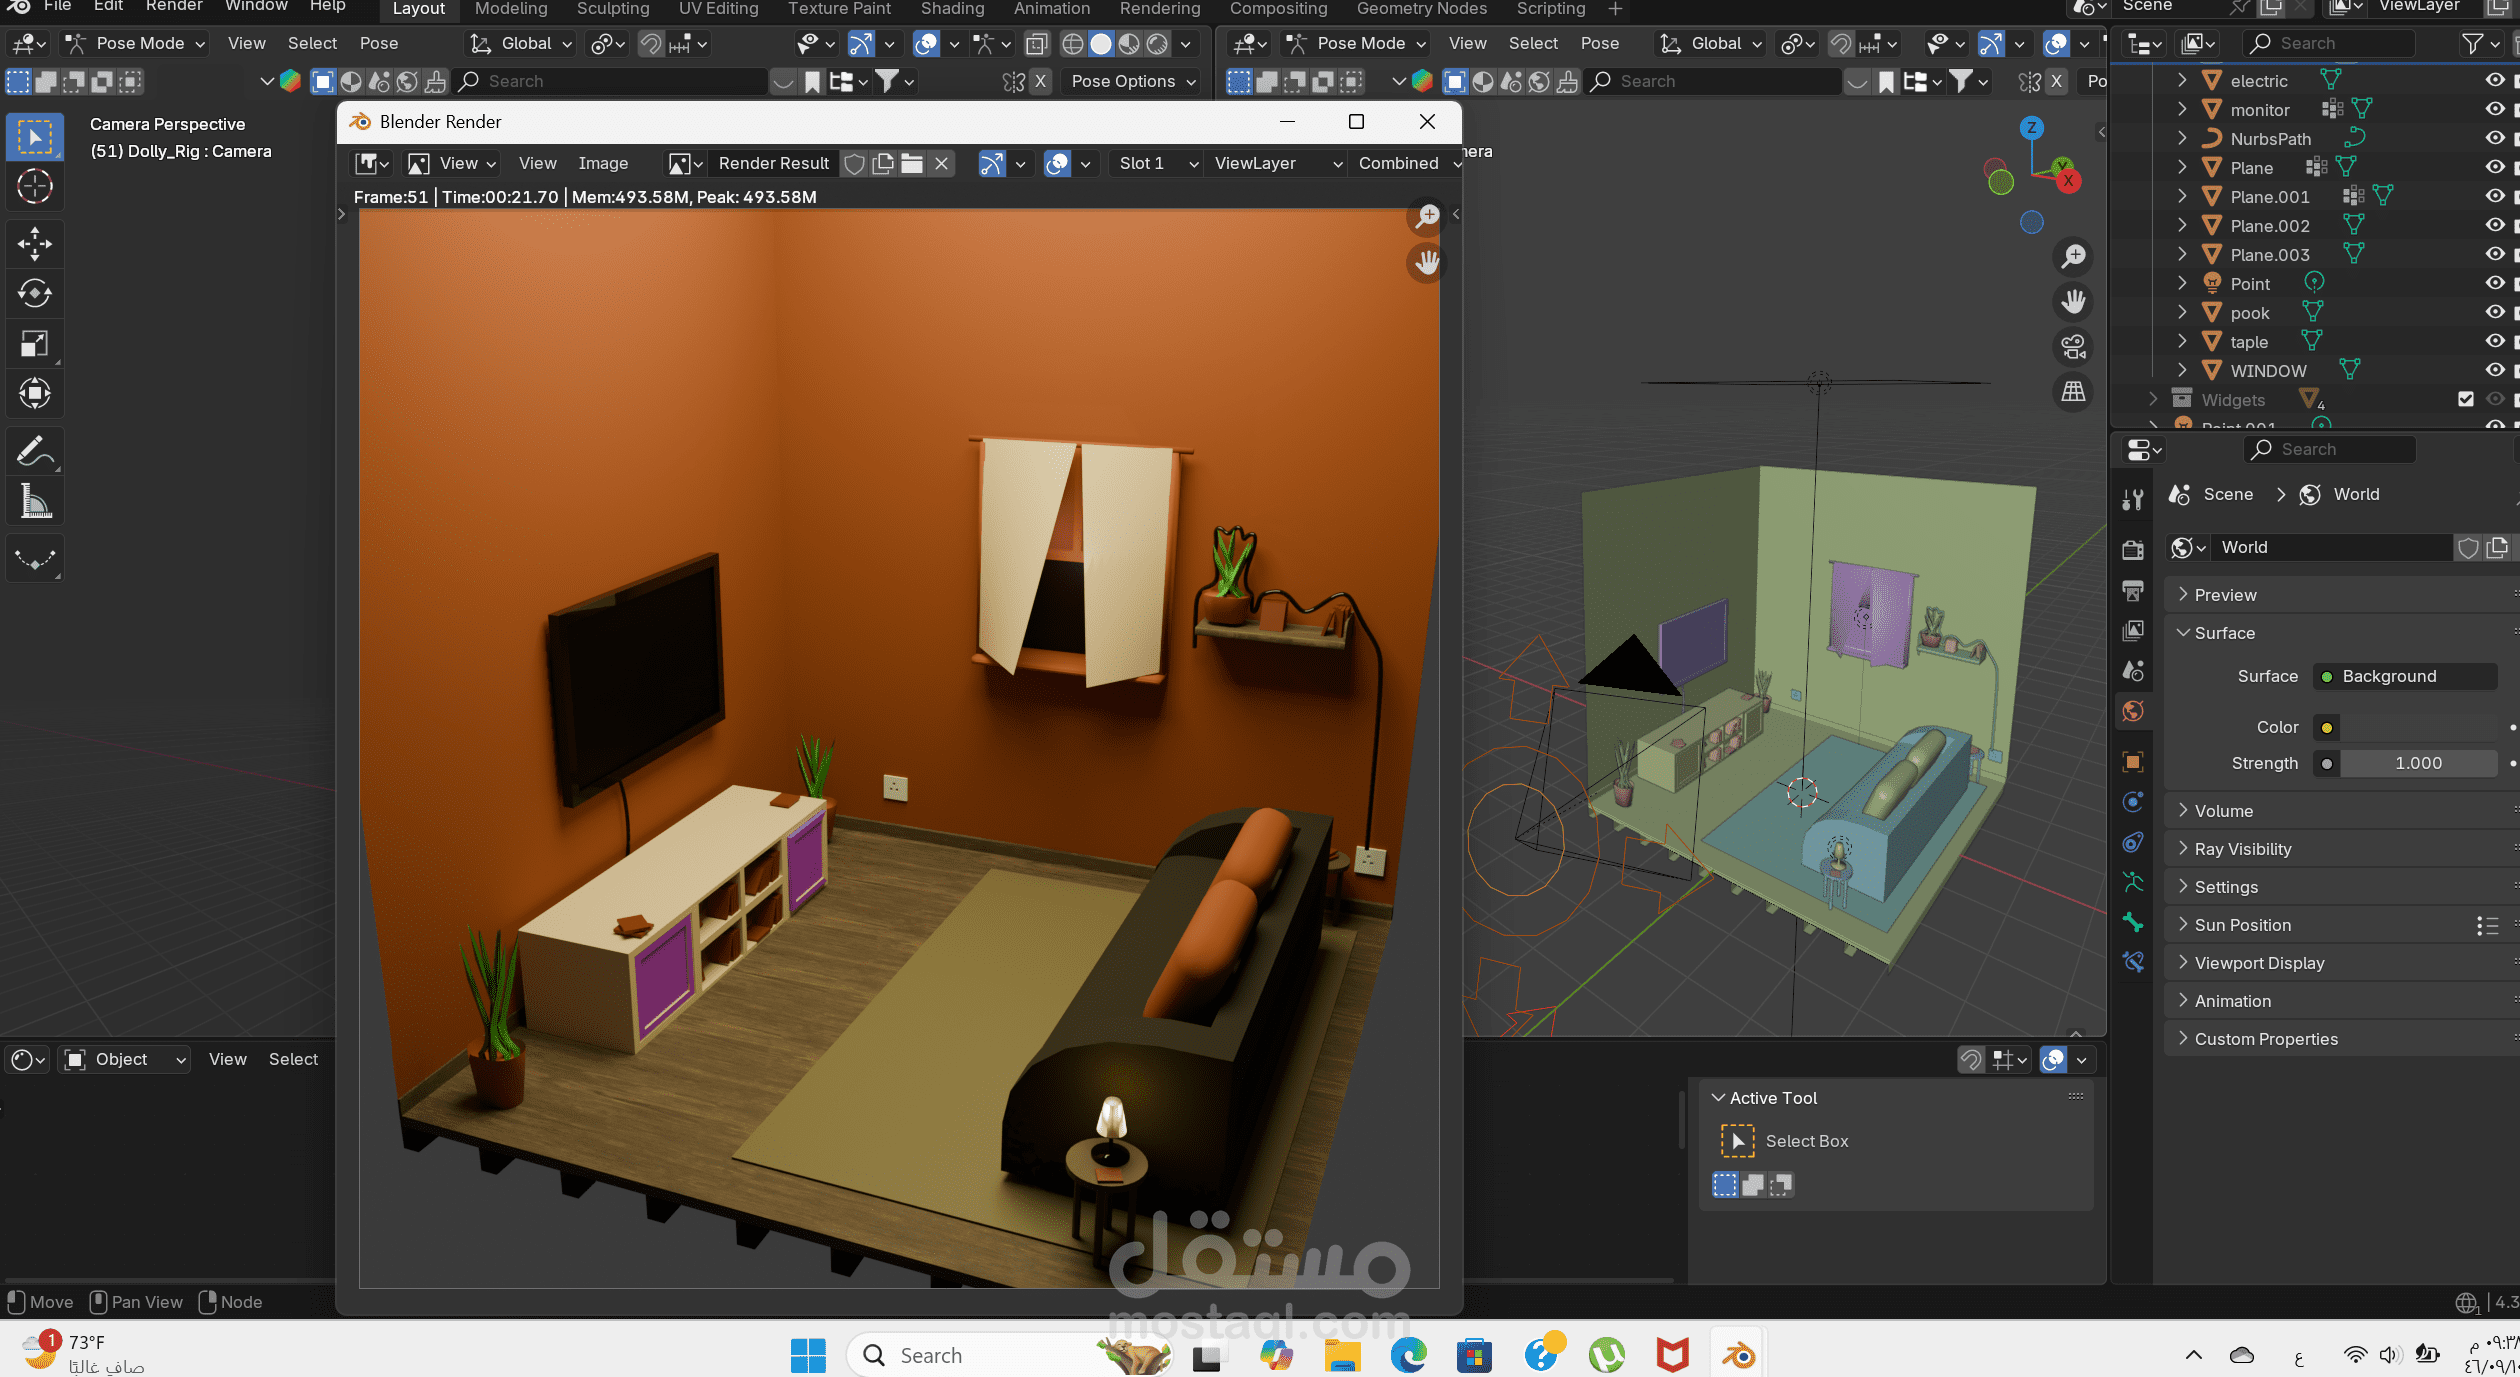Uncheck the Widgets collection checkbox

(x=2465, y=399)
